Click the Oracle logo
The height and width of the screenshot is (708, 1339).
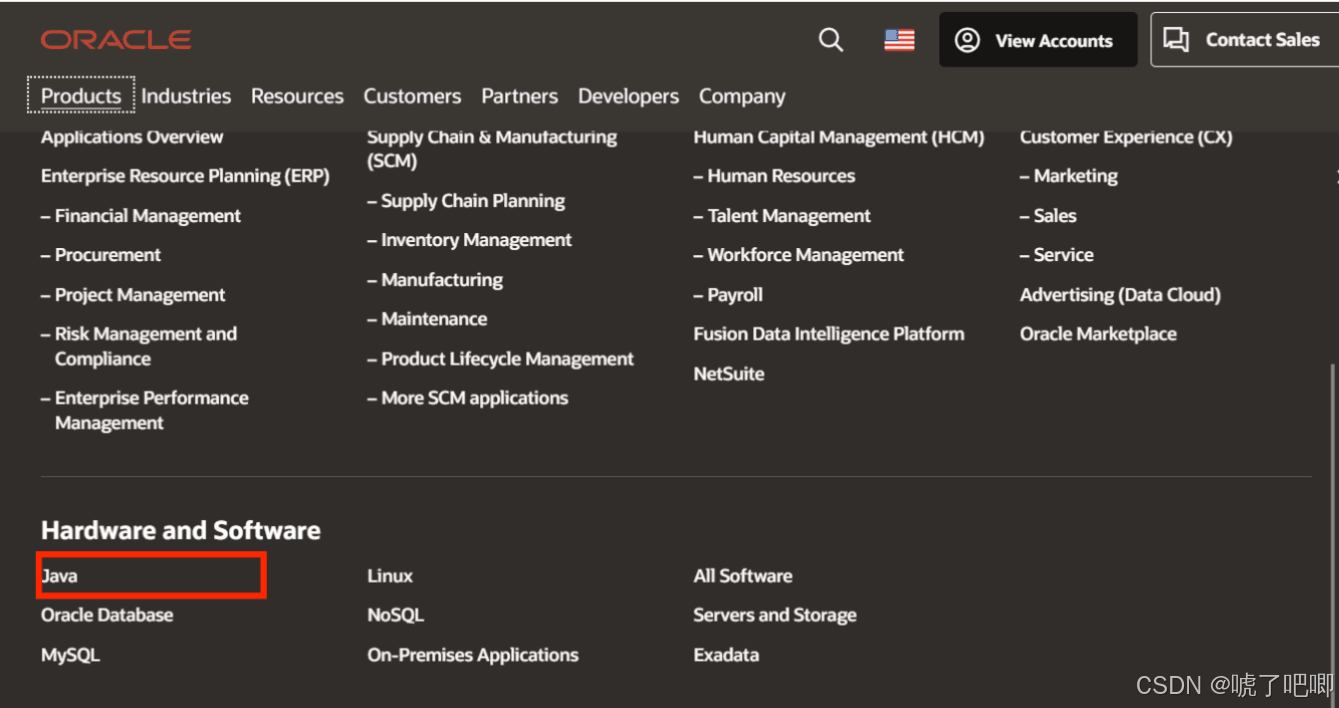pos(116,40)
